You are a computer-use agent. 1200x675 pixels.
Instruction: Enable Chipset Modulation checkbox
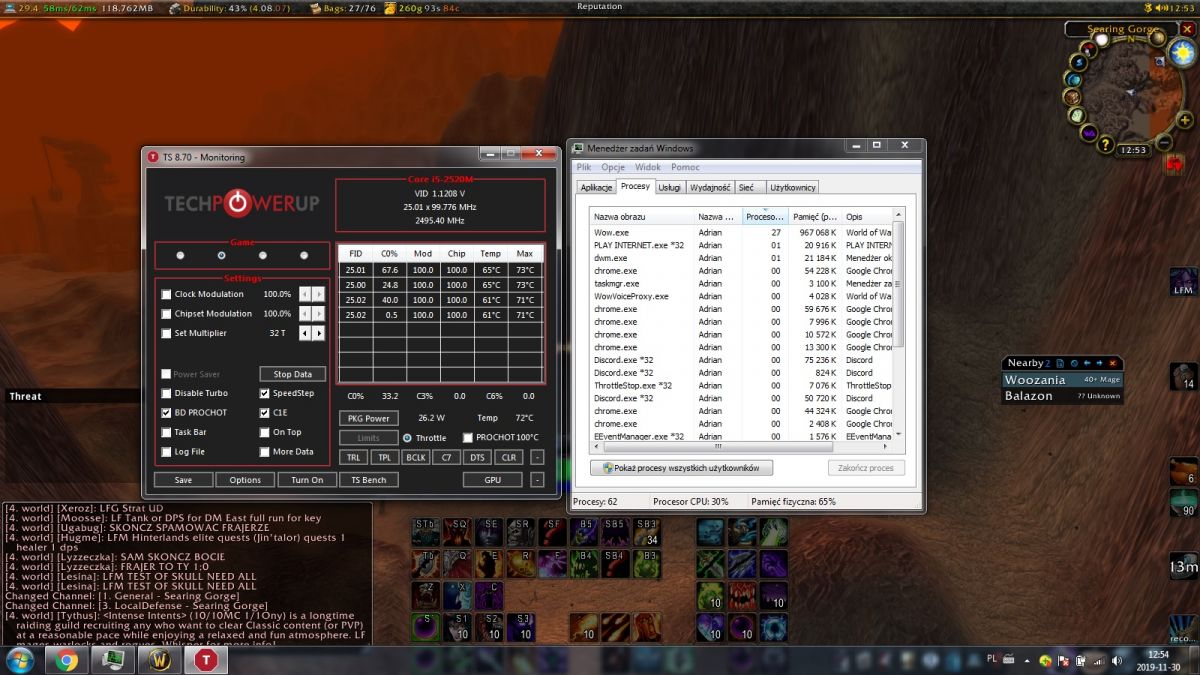pos(166,314)
